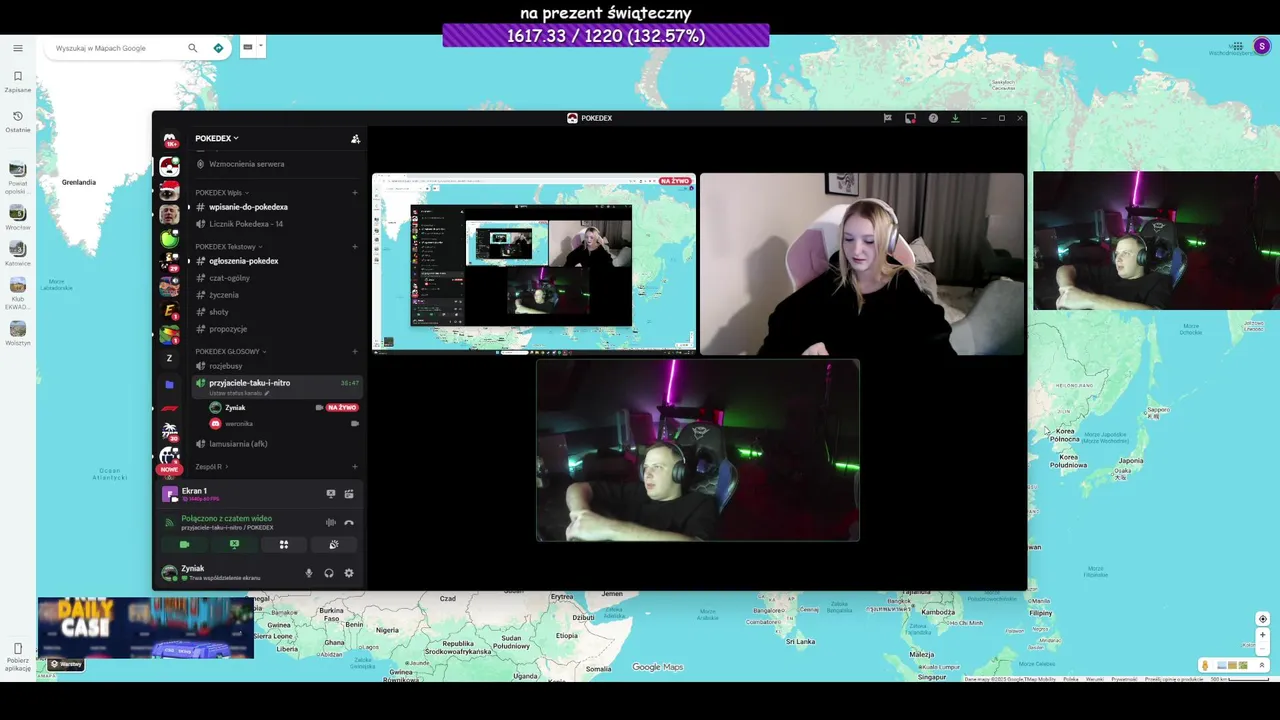The width and height of the screenshot is (1280, 720).
Task: Collapse the POKEDEX GŁOSOWY category
Action: click(x=231, y=352)
